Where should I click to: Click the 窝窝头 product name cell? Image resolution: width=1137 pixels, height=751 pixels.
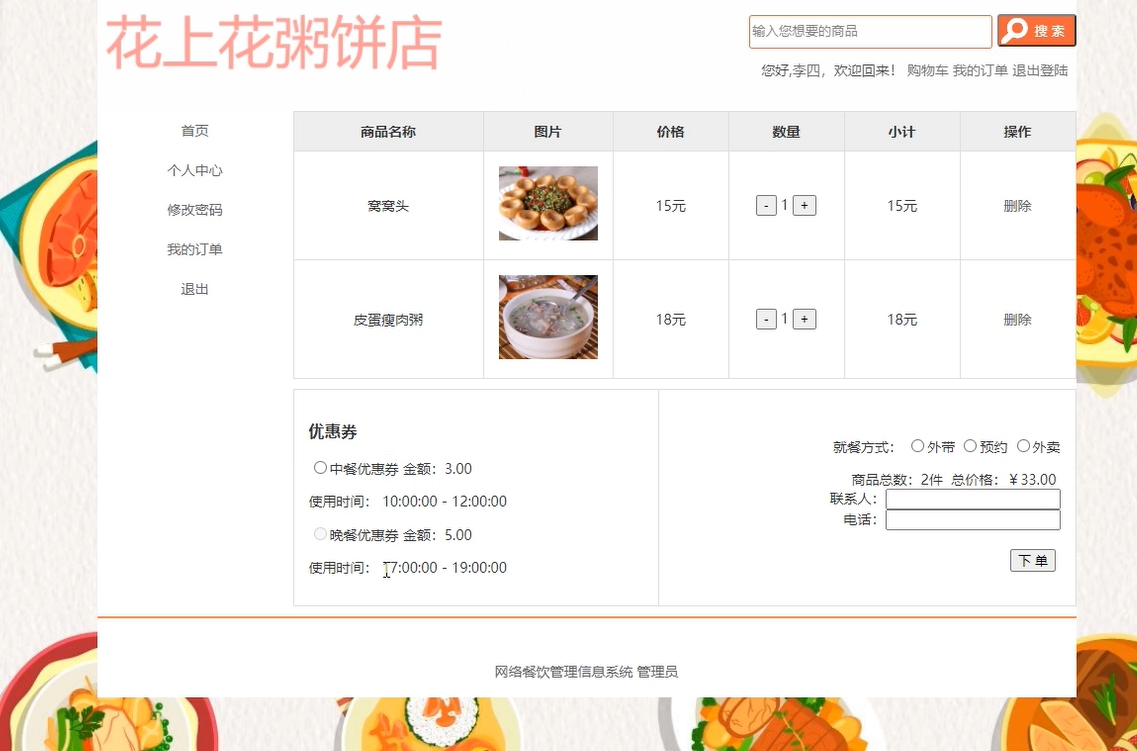click(388, 206)
